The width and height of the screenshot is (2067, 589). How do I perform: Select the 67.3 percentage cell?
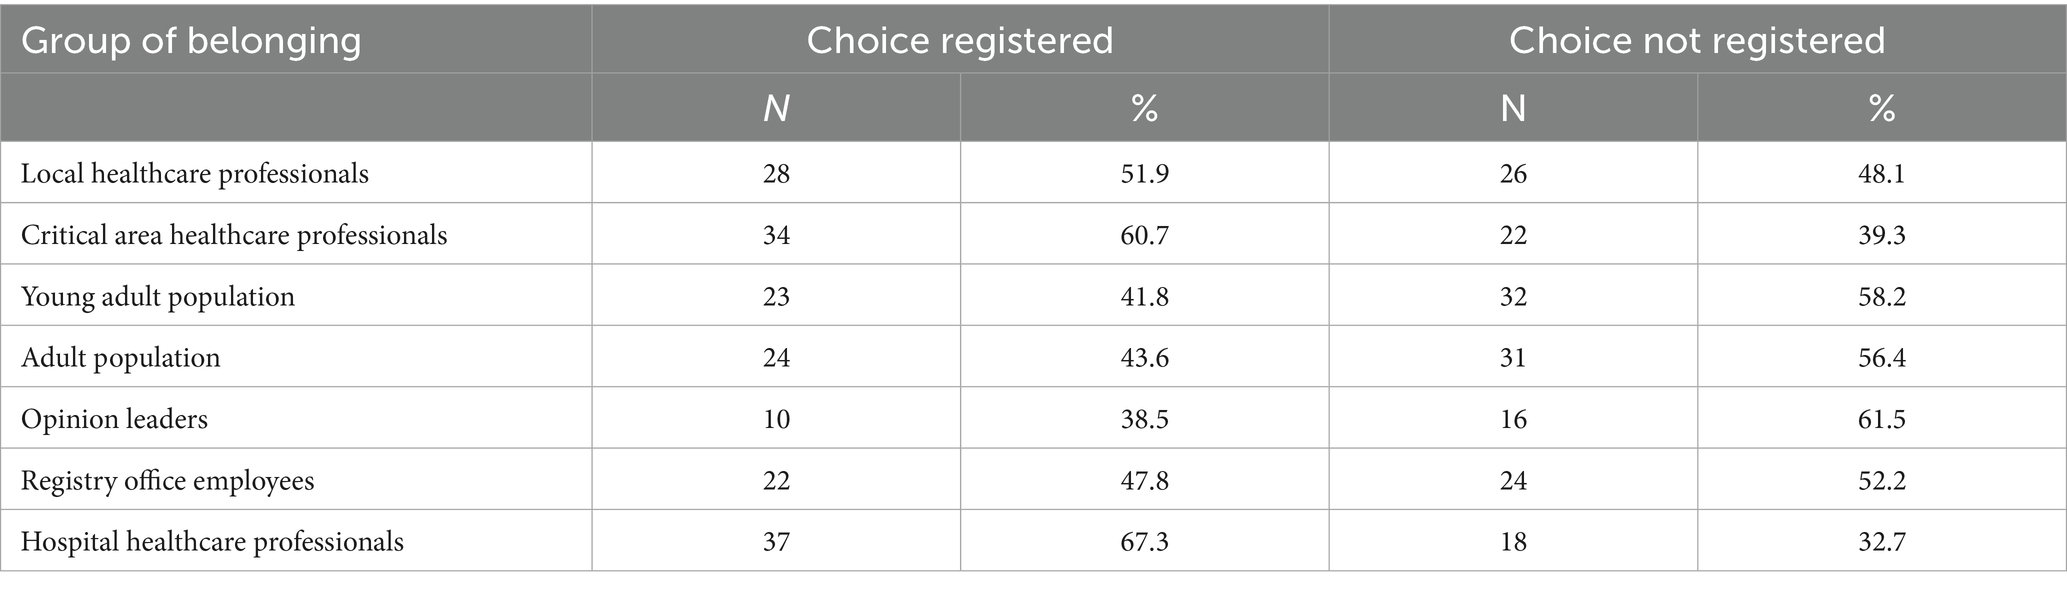1144,542
